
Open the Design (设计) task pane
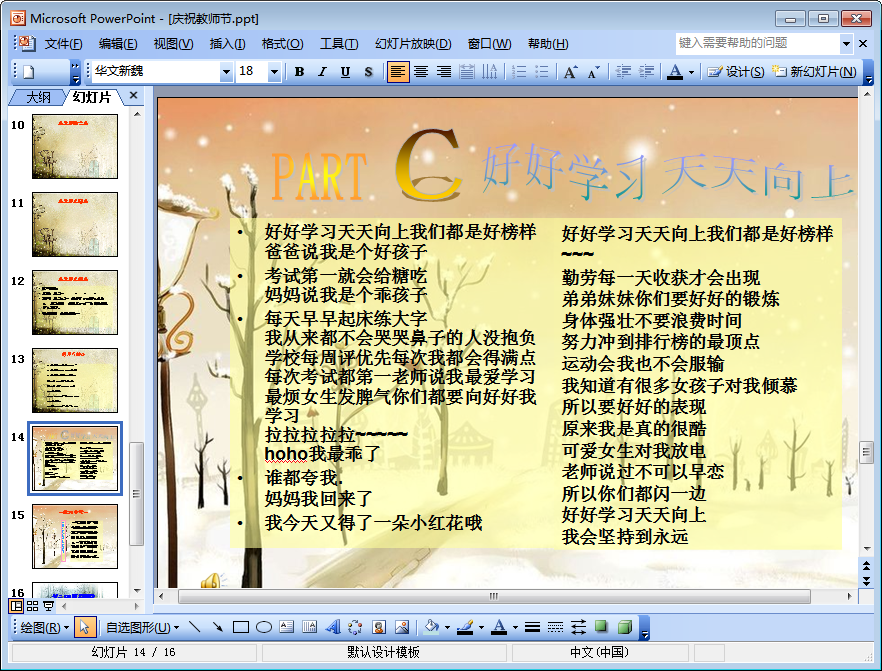click(735, 72)
